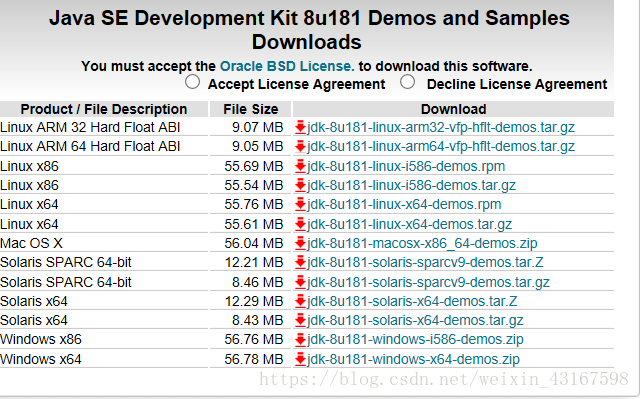Click the 56.76 MB file size cell

point(250,339)
